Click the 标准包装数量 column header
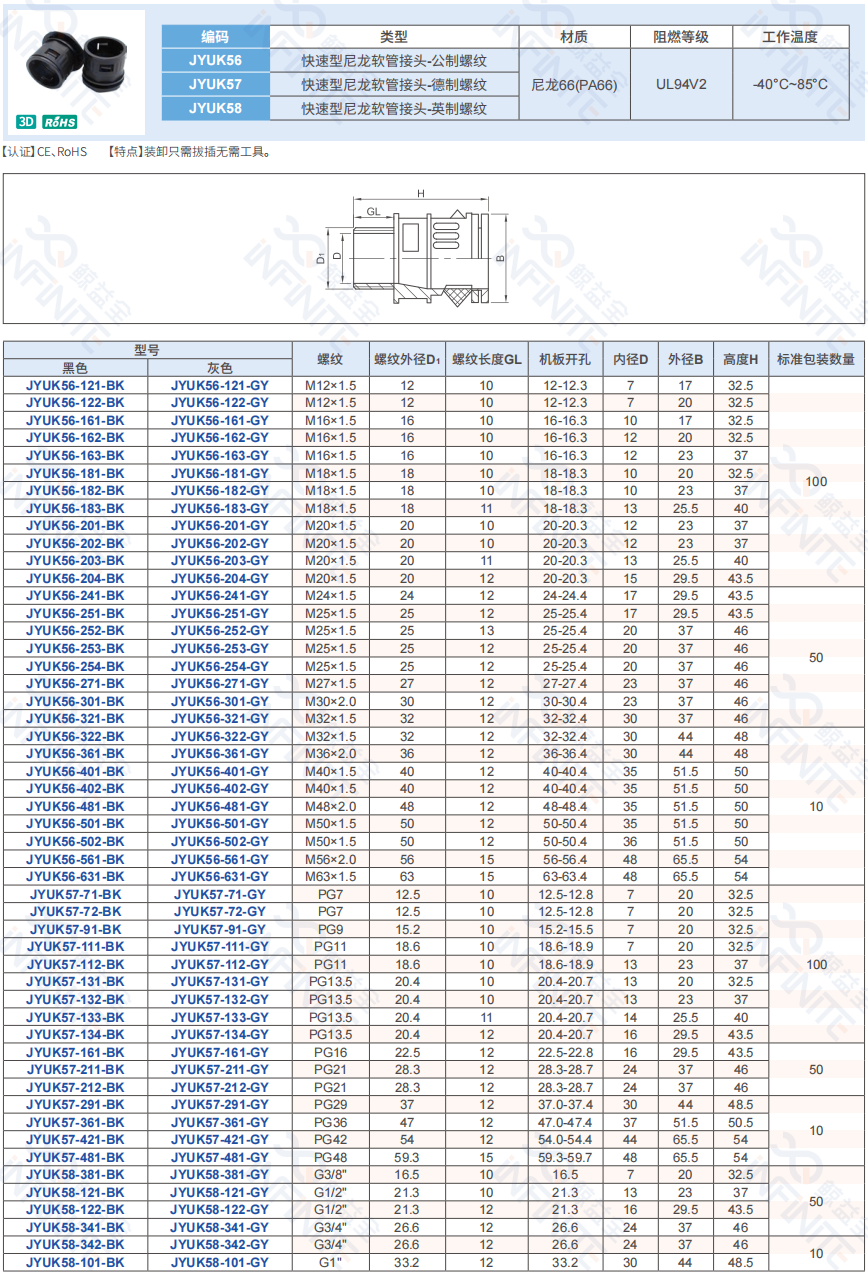 tap(816, 358)
